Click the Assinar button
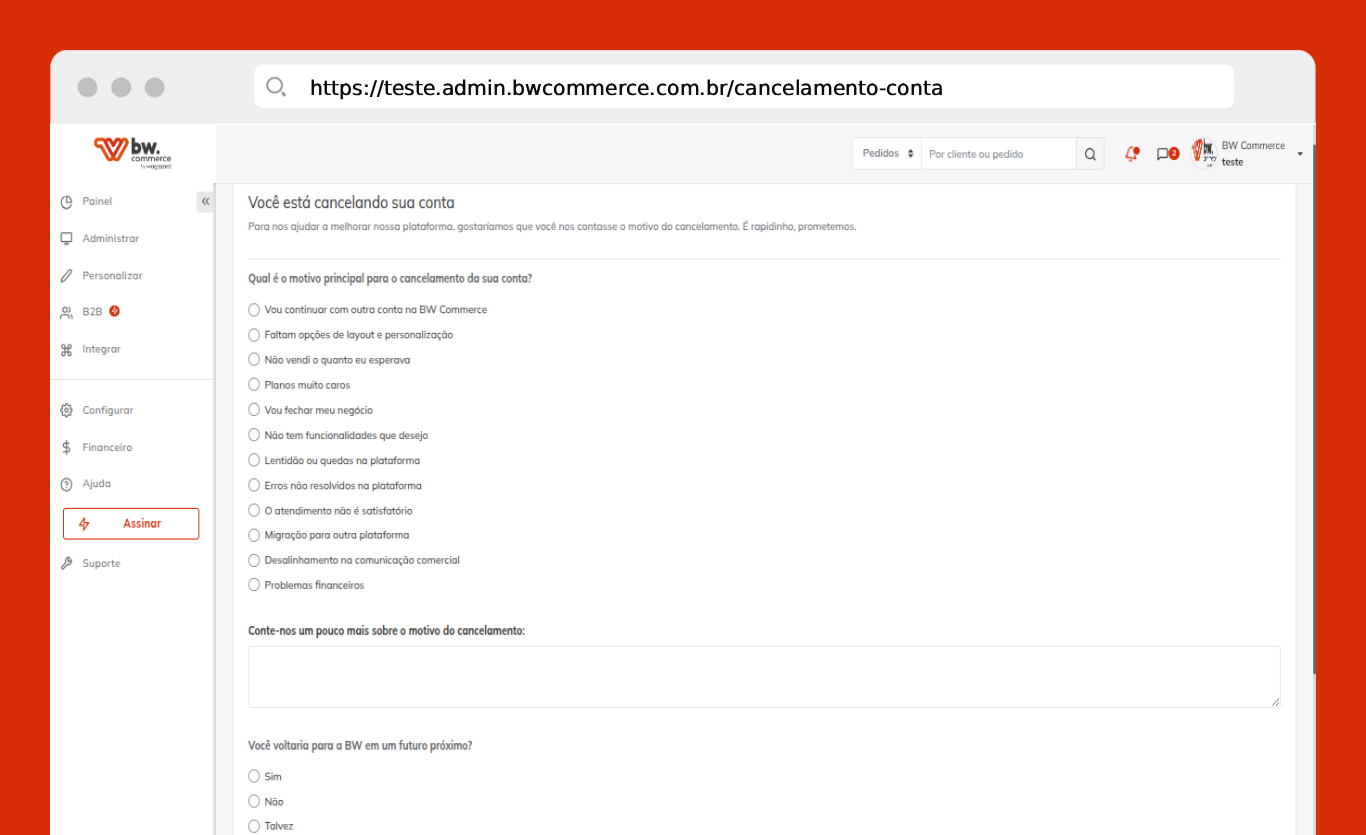 pyautogui.click(x=131, y=524)
